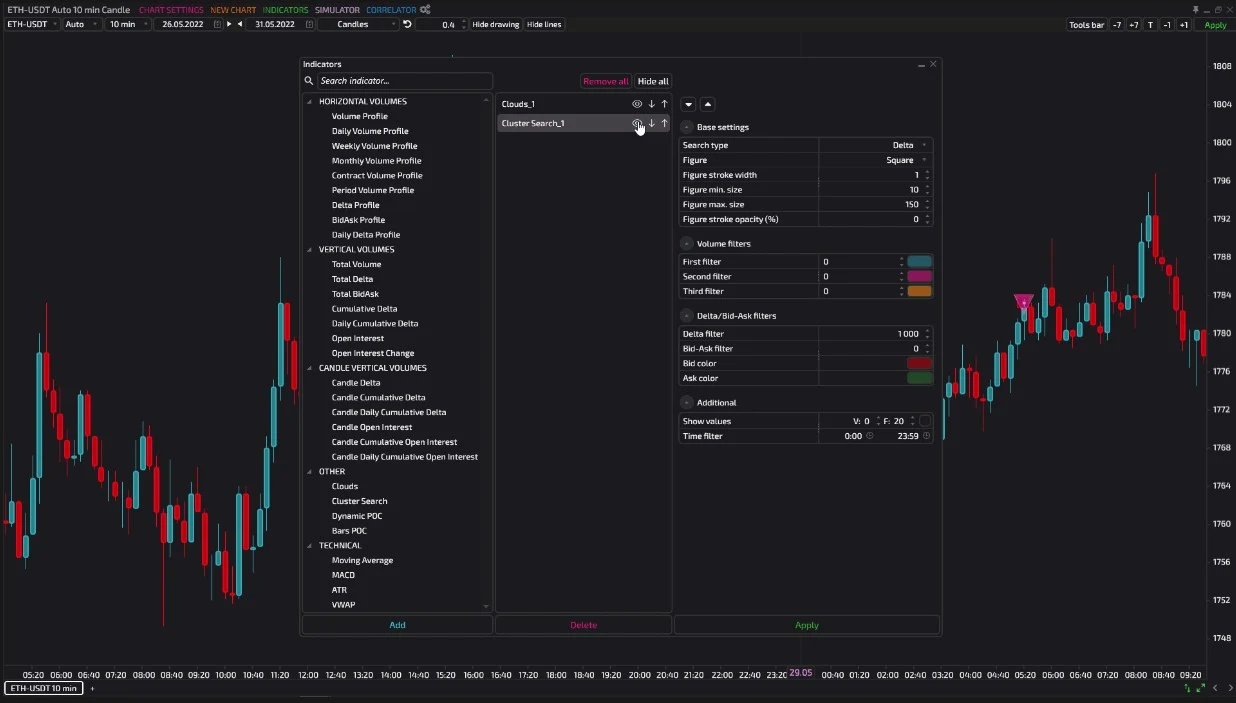Image resolution: width=1236 pixels, height=703 pixels.
Task: Open the SIMULATOR menu
Action: (x=337, y=10)
